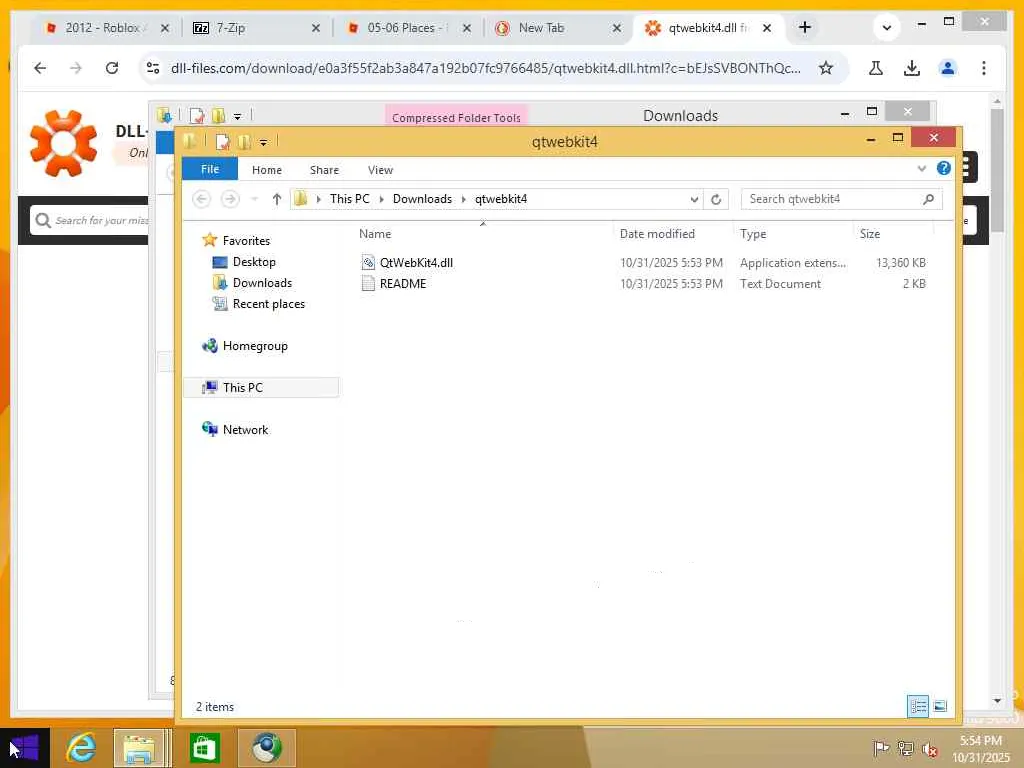Switch to details view layout icon

(x=918, y=706)
